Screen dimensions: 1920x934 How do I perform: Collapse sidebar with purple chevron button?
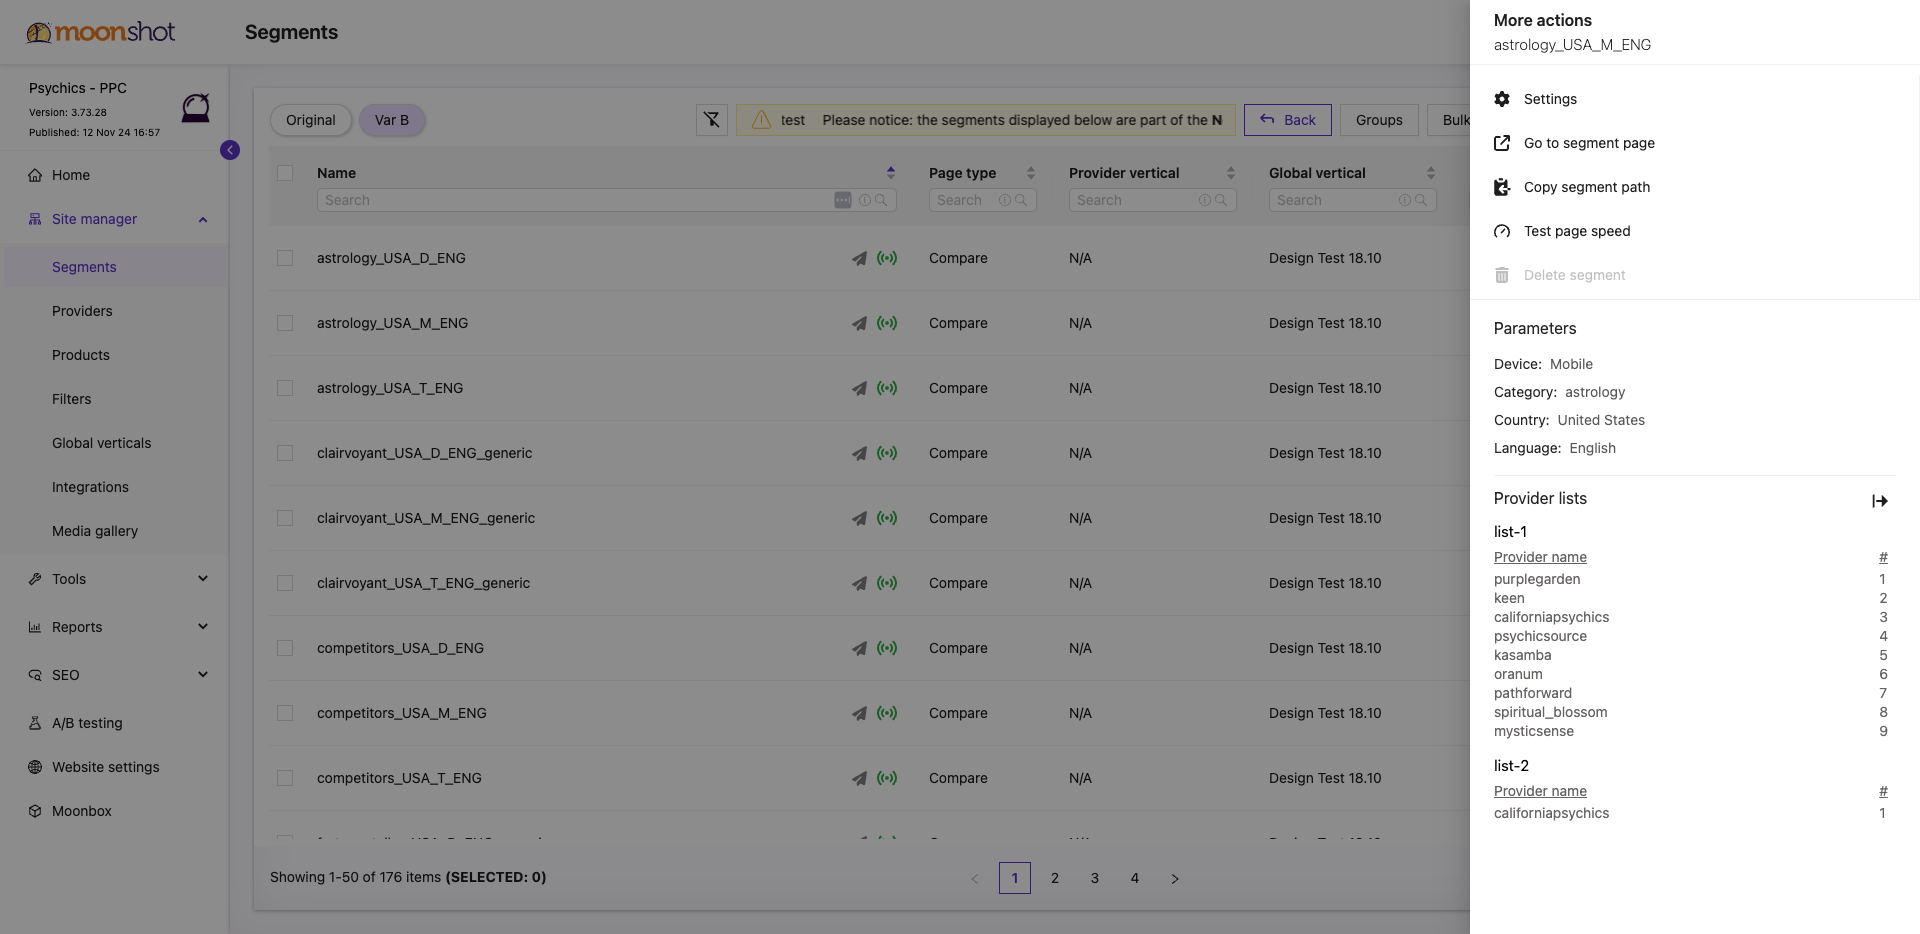point(230,150)
